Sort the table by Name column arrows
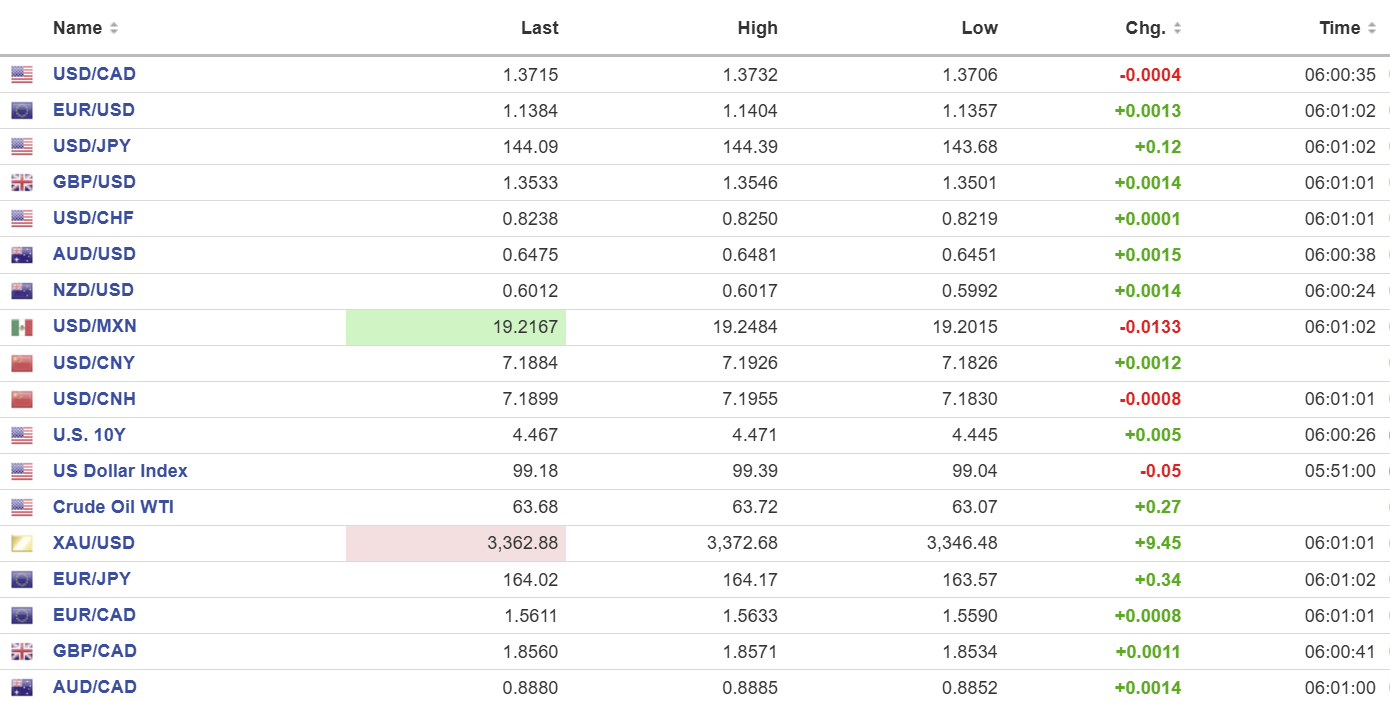 [114, 28]
